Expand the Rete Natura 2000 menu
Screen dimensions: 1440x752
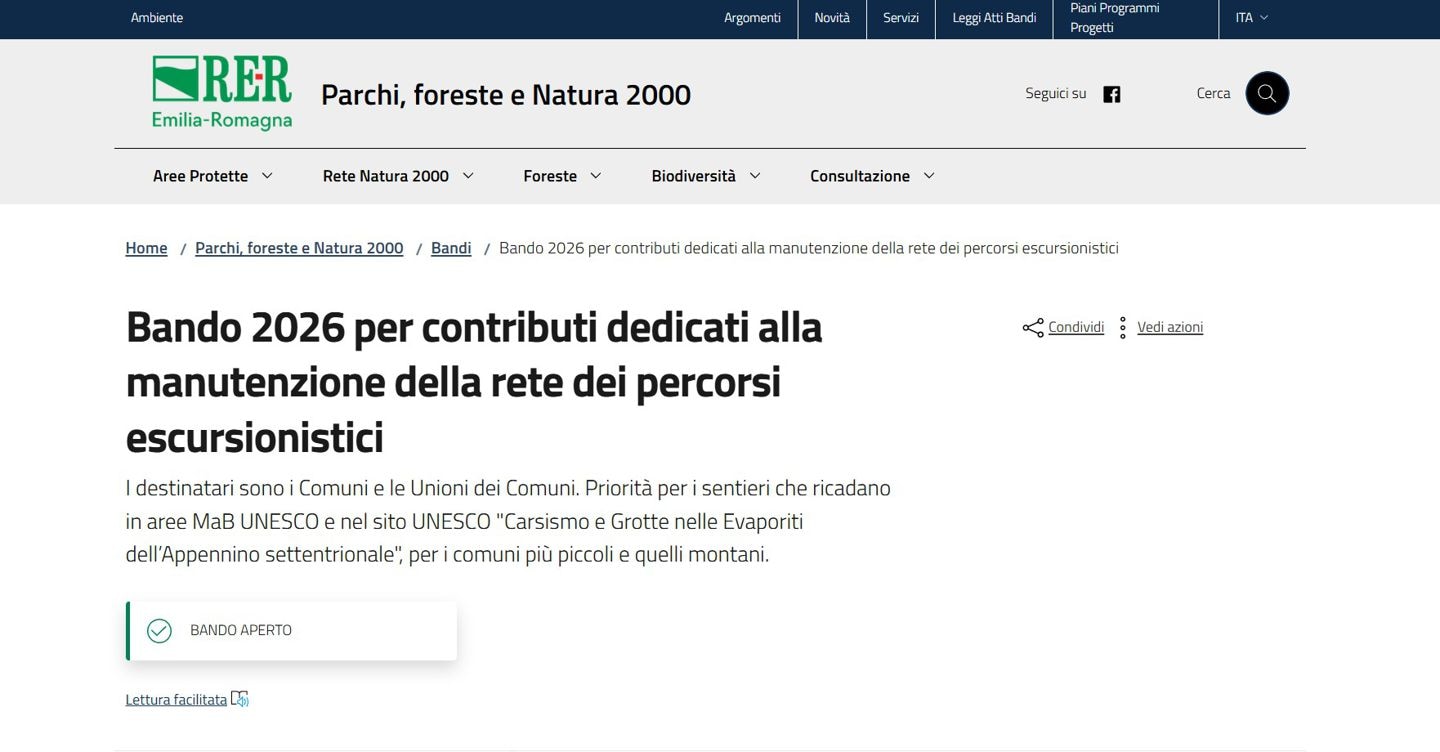[x=397, y=176]
